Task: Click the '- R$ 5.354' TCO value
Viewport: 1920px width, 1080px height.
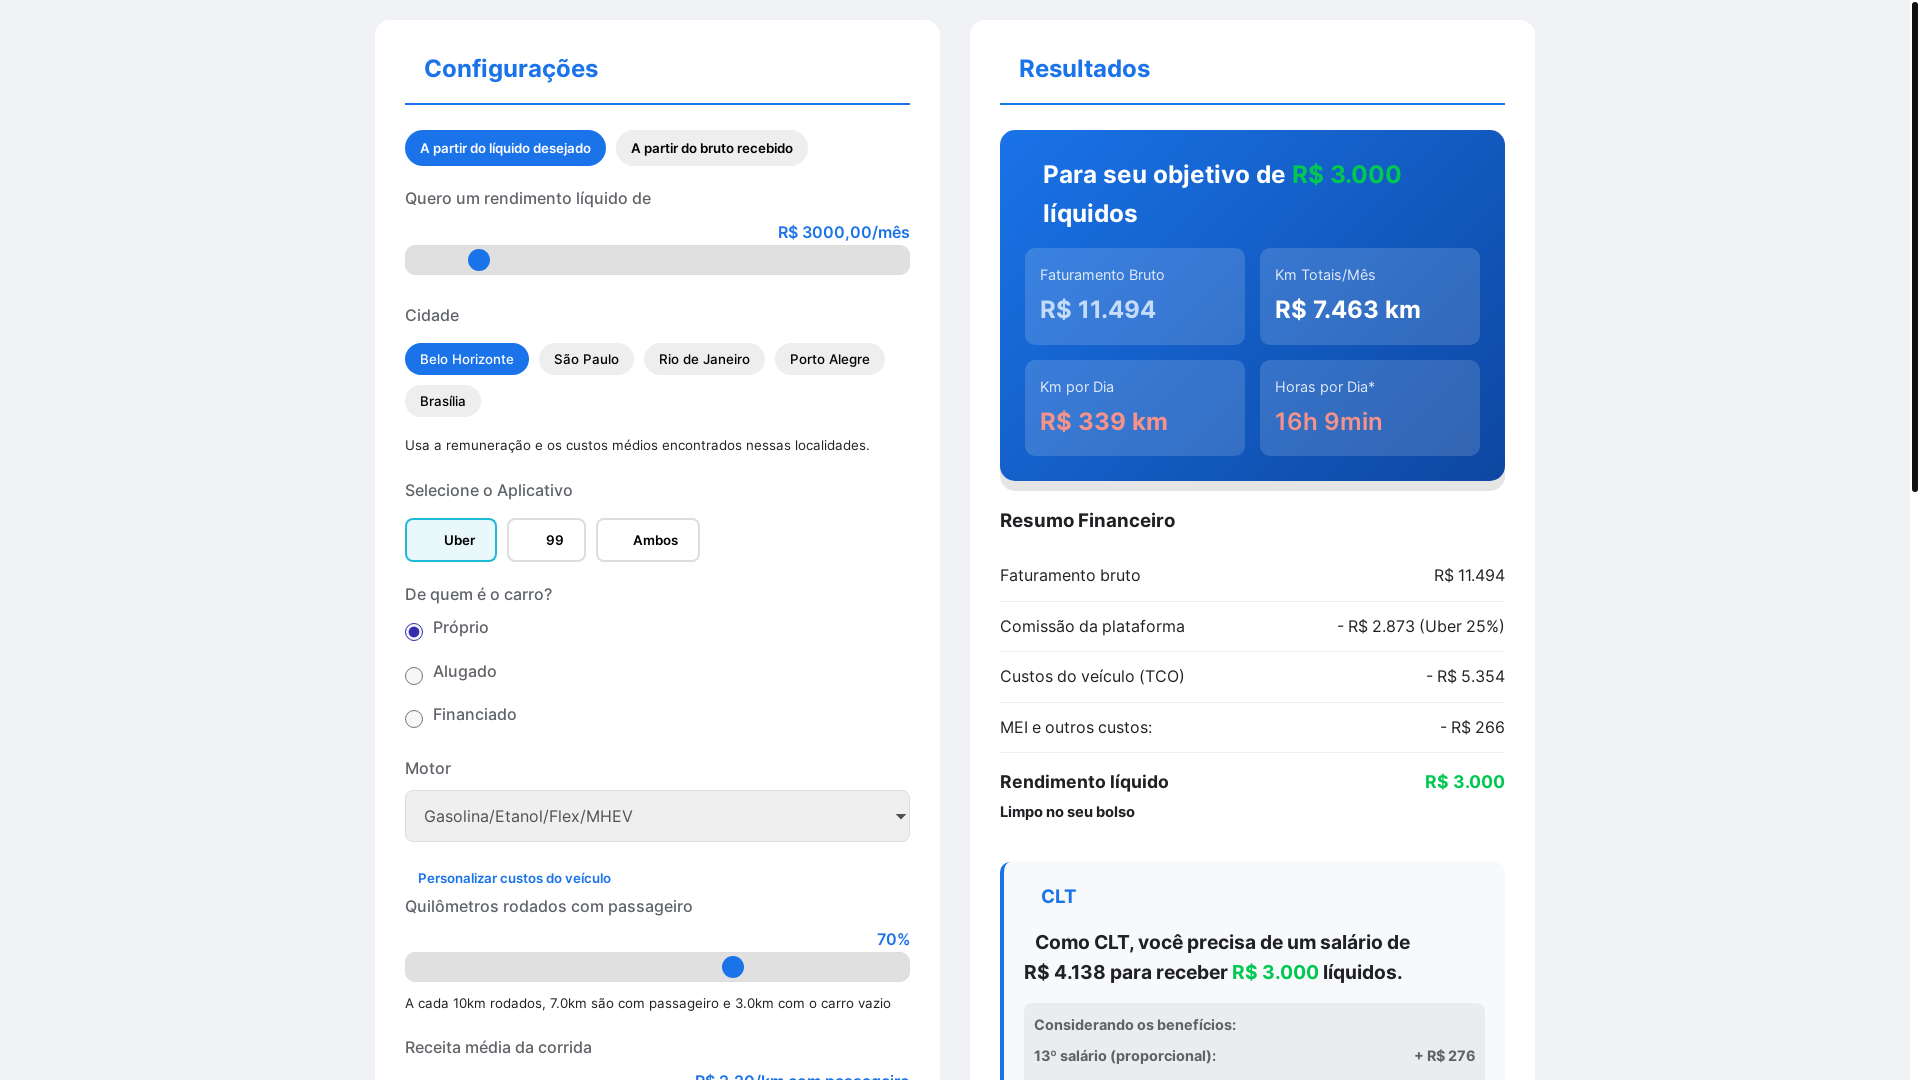Action: pyautogui.click(x=1465, y=676)
